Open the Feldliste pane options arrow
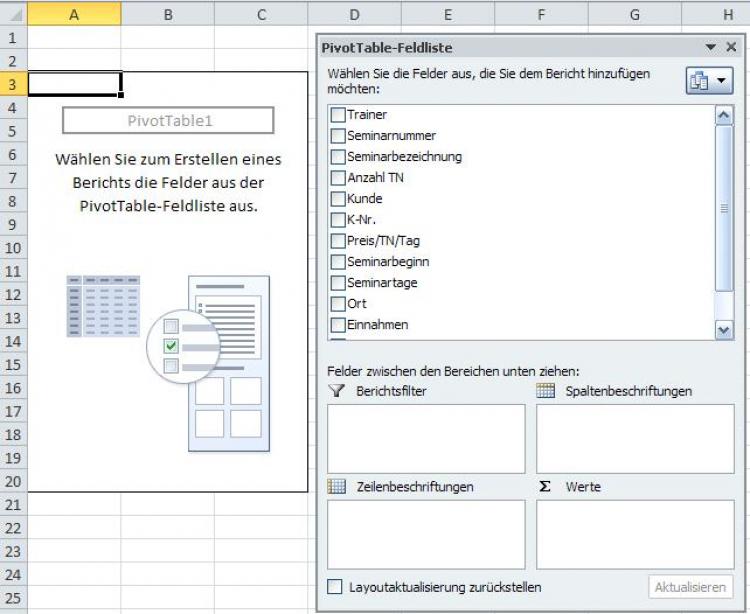Image resolution: width=750 pixels, height=614 pixels. point(711,47)
